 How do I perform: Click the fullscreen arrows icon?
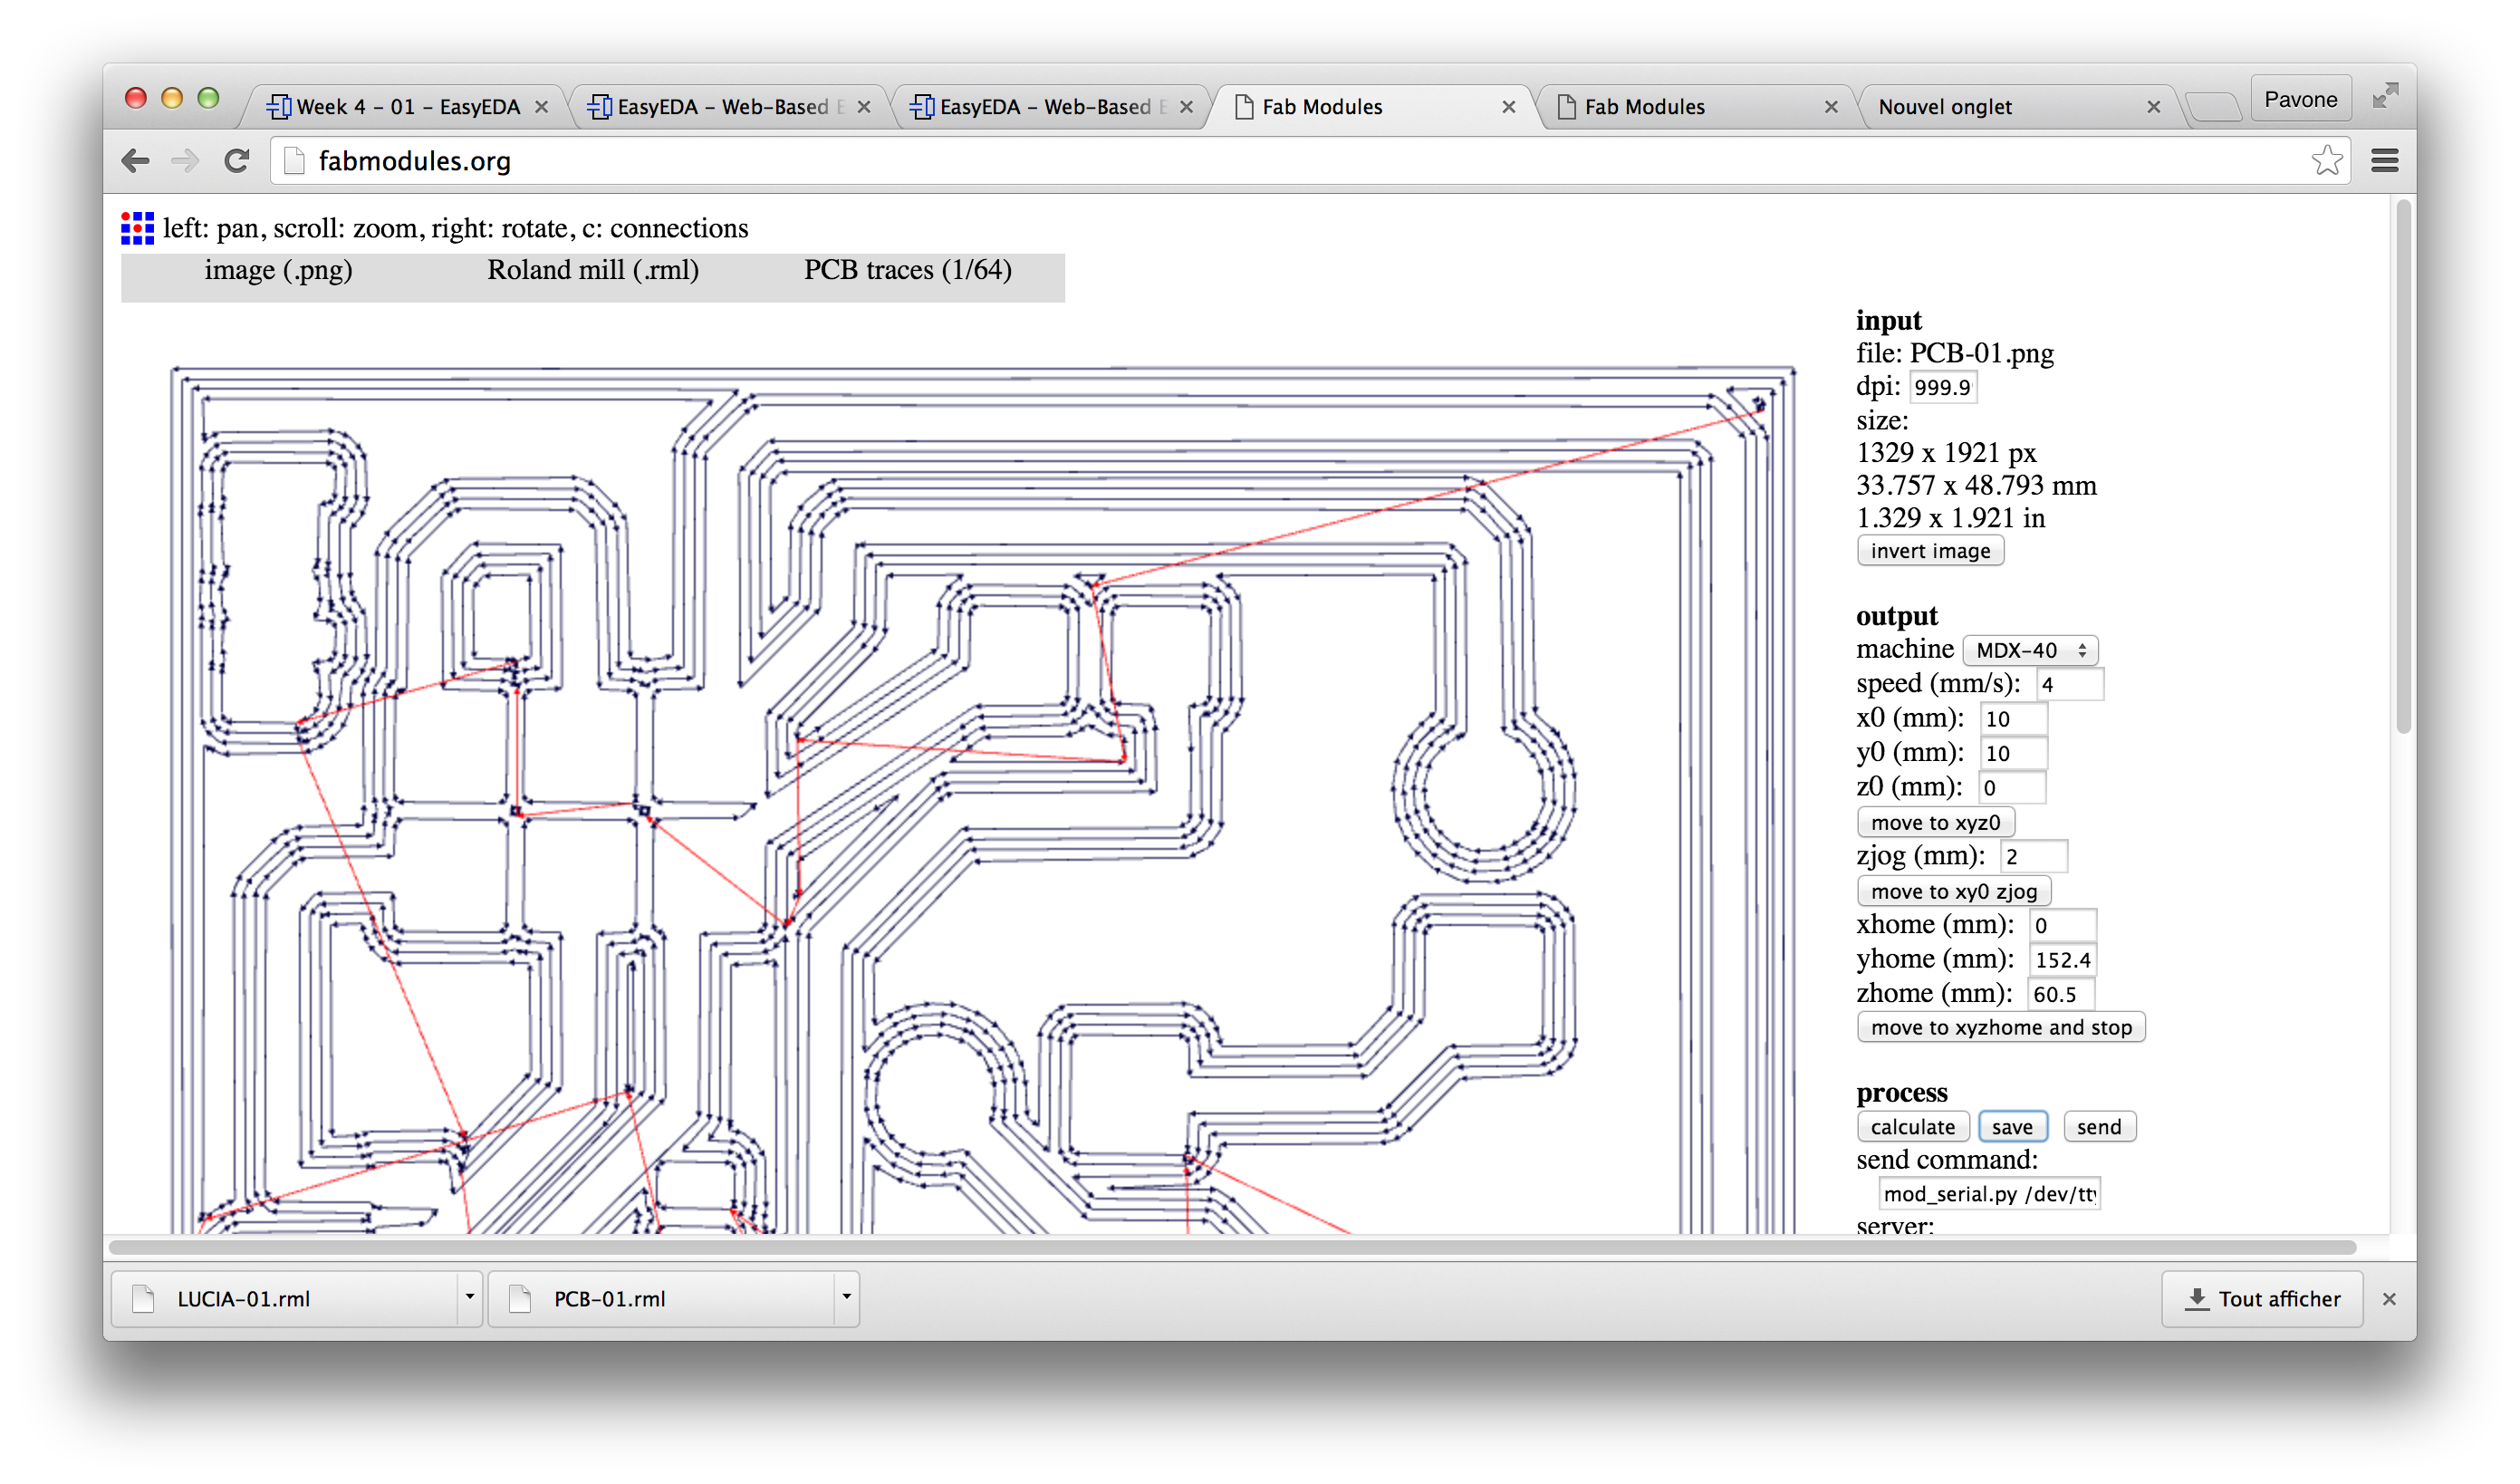(x=2385, y=96)
